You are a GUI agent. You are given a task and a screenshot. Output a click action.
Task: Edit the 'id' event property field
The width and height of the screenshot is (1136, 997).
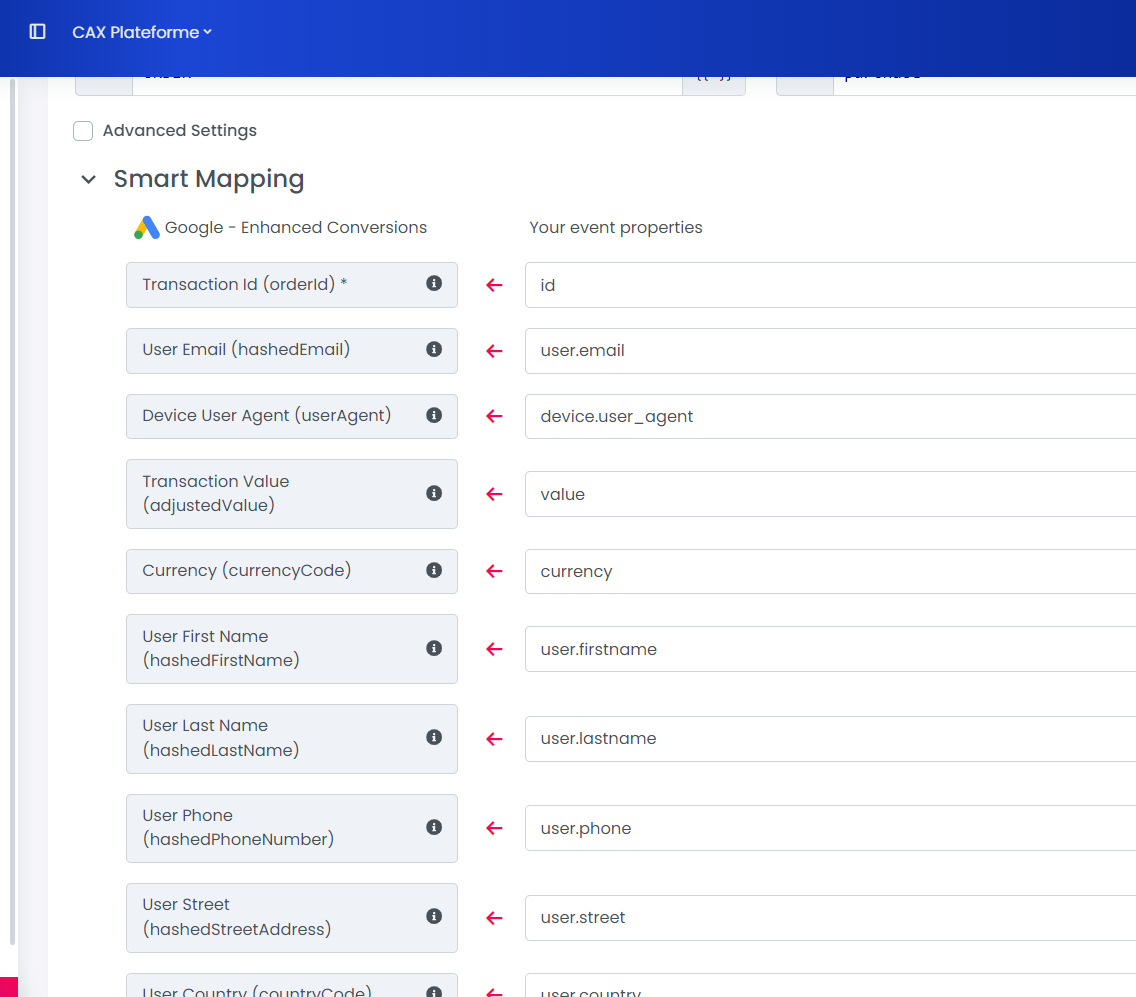(830, 286)
